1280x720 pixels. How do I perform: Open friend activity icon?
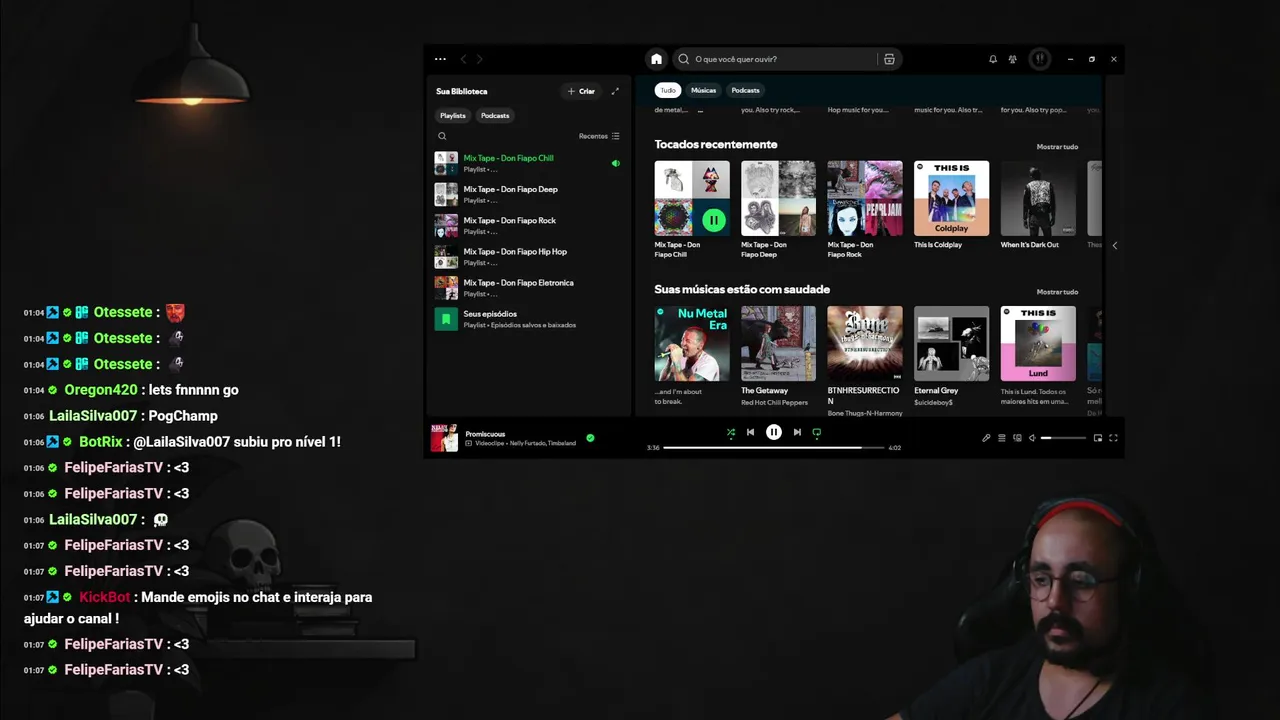pyautogui.click(x=1013, y=59)
